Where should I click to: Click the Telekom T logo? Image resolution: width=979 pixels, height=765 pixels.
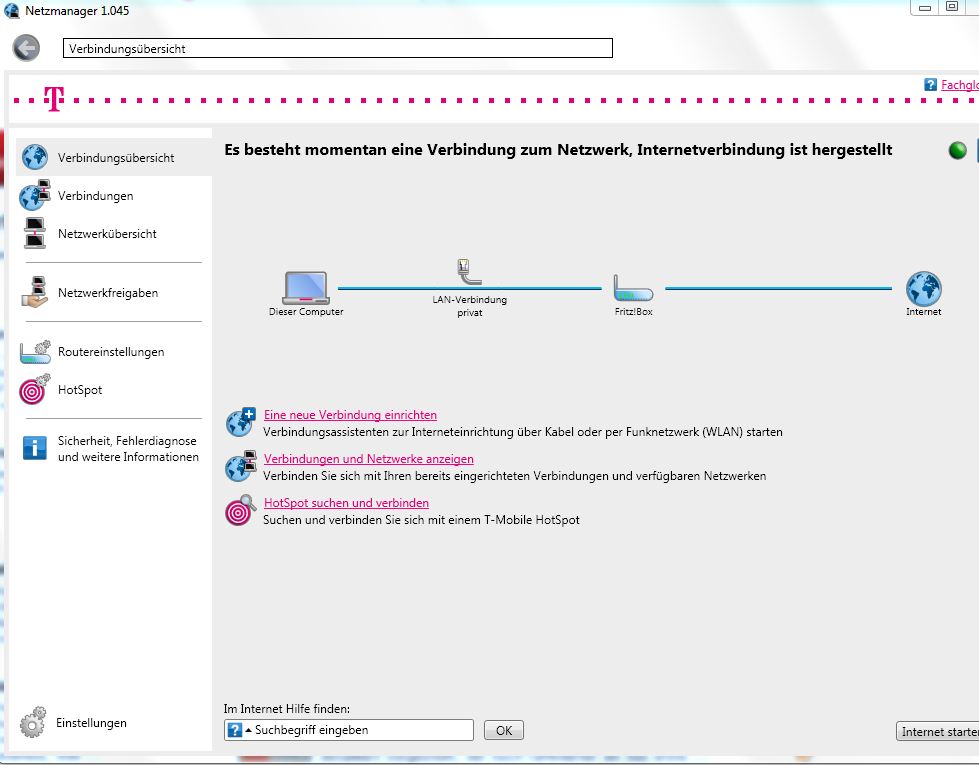click(54, 99)
